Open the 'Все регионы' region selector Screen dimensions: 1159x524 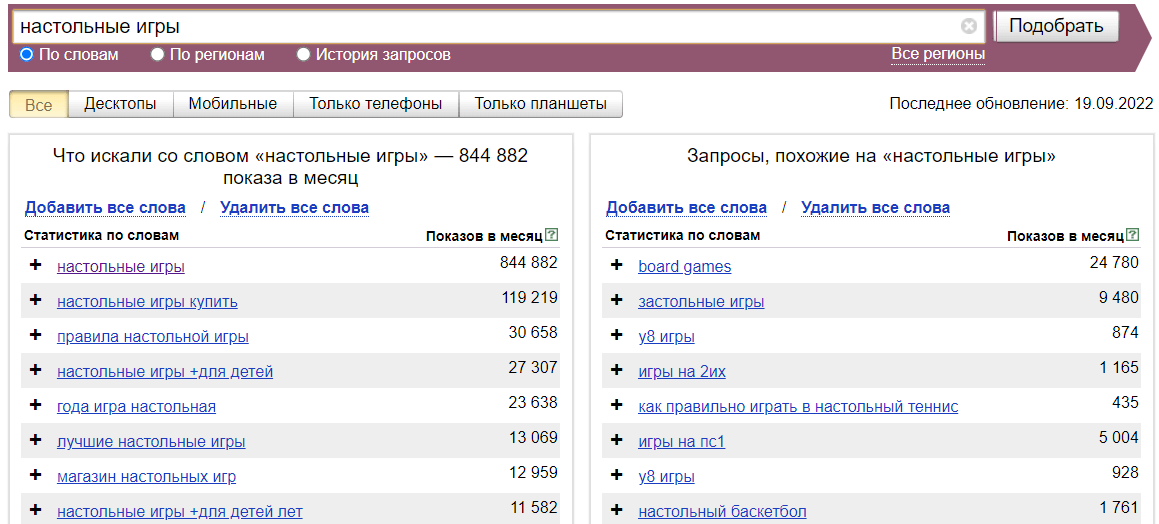(938, 54)
